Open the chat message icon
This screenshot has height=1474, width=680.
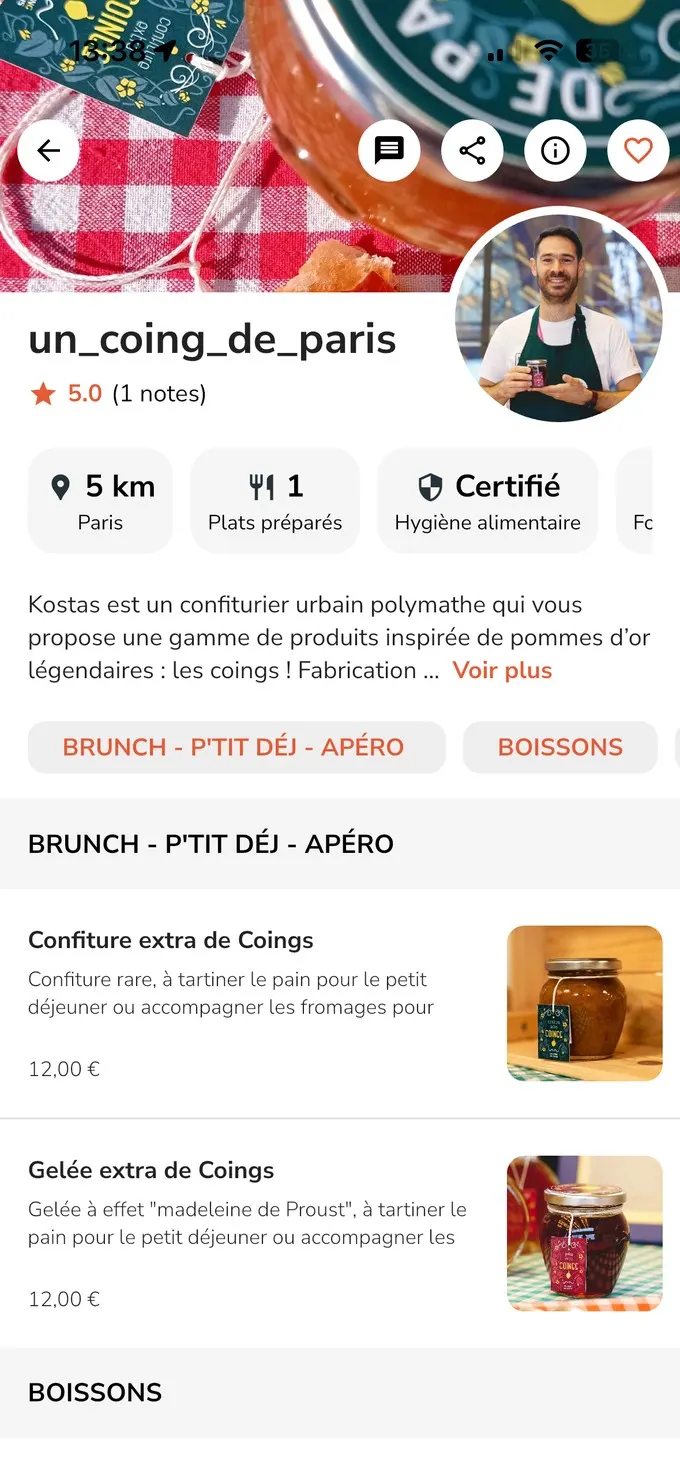(x=389, y=150)
